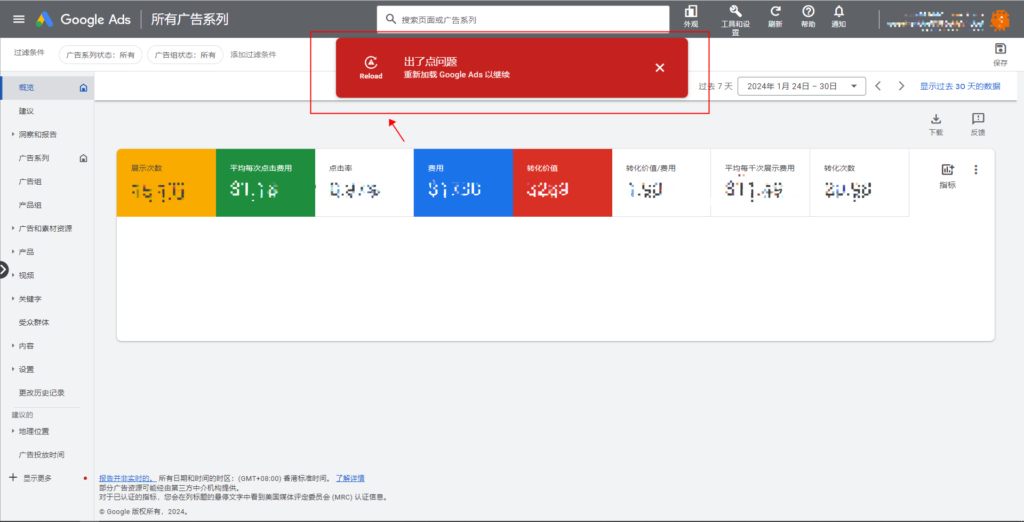The width and height of the screenshot is (1024, 522).
Task: Select 受众群体 in left navigation
Action: pyautogui.click(x=33, y=322)
